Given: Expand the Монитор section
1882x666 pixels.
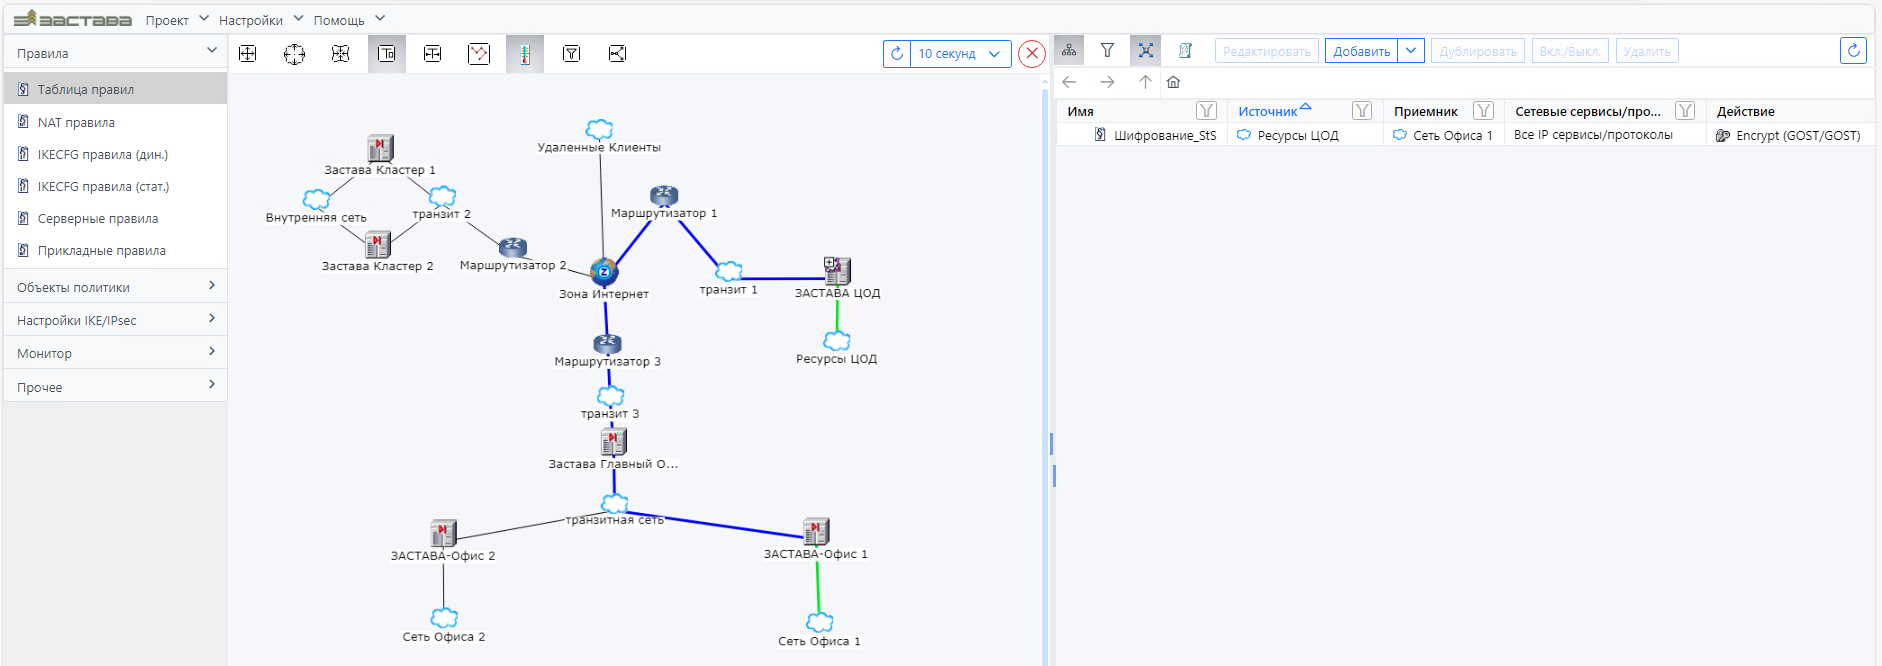Looking at the screenshot, I should coord(116,353).
